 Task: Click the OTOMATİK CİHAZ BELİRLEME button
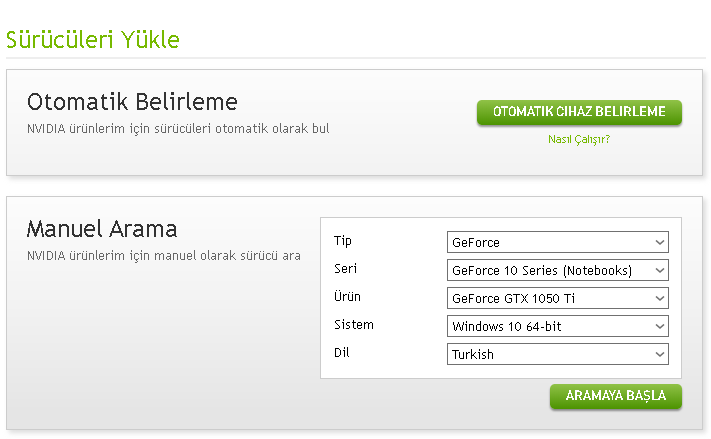579,112
